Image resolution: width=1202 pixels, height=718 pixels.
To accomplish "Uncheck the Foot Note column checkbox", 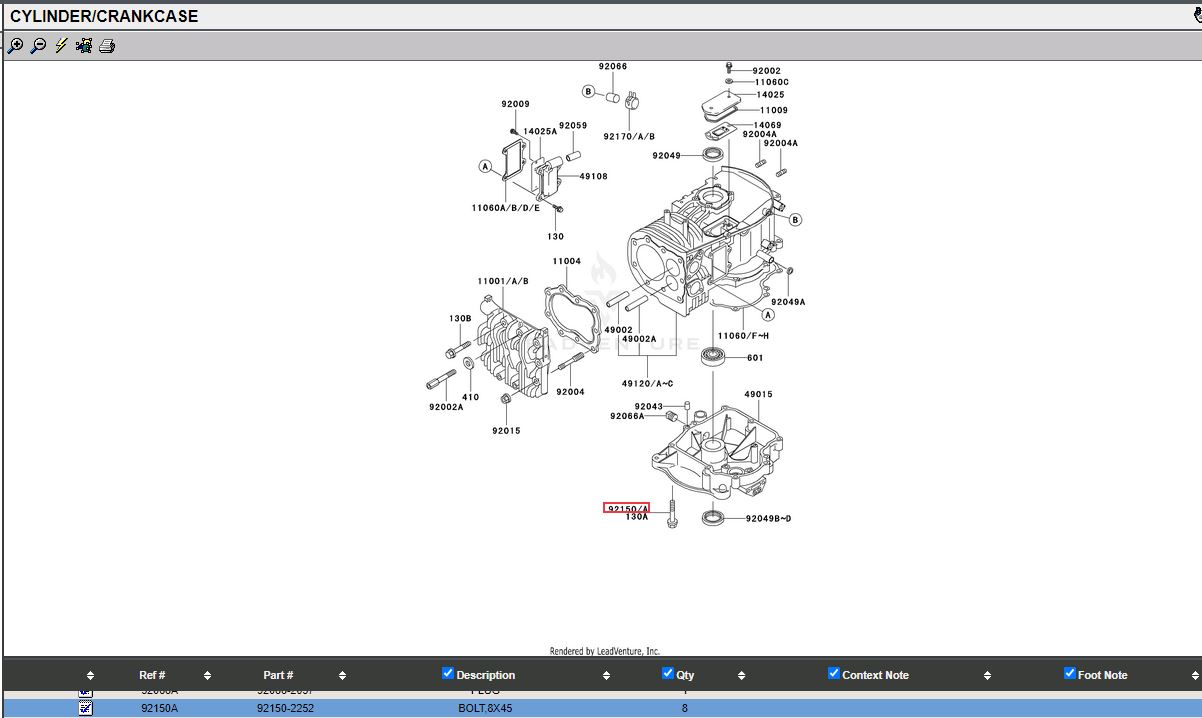I will (1070, 673).
